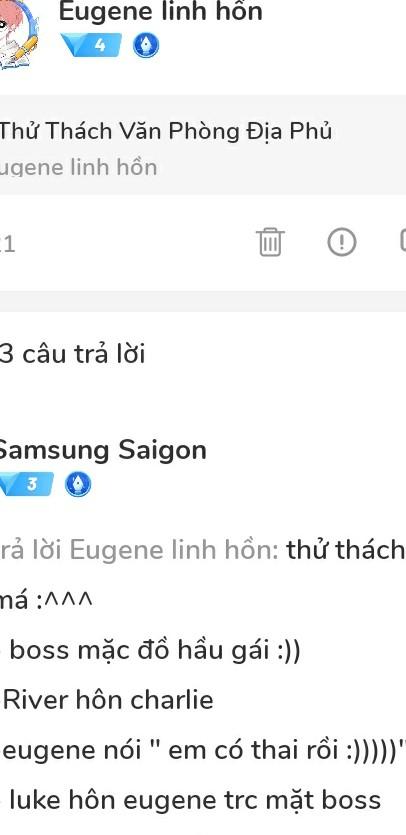Tap the trash can delete icon

[270, 242]
